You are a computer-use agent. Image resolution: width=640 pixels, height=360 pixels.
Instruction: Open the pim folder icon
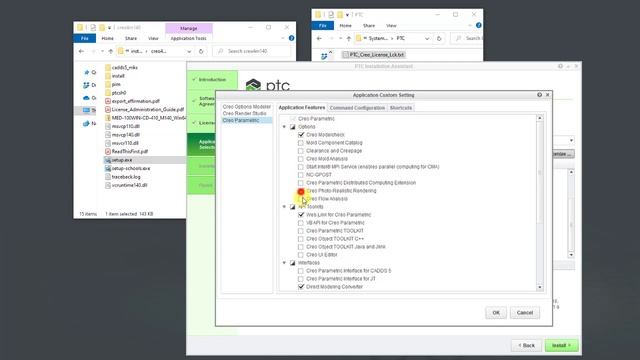coord(108,84)
